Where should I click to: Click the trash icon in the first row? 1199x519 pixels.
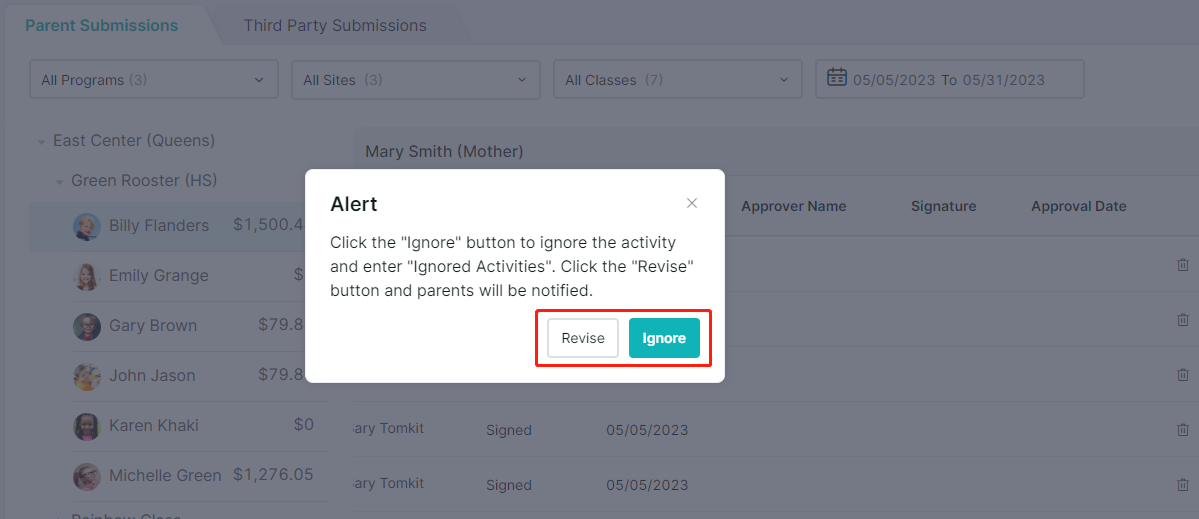(x=1182, y=264)
